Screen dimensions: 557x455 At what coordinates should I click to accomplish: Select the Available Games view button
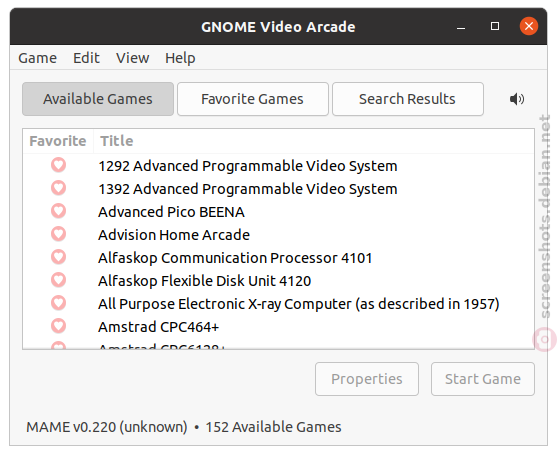click(x=98, y=99)
